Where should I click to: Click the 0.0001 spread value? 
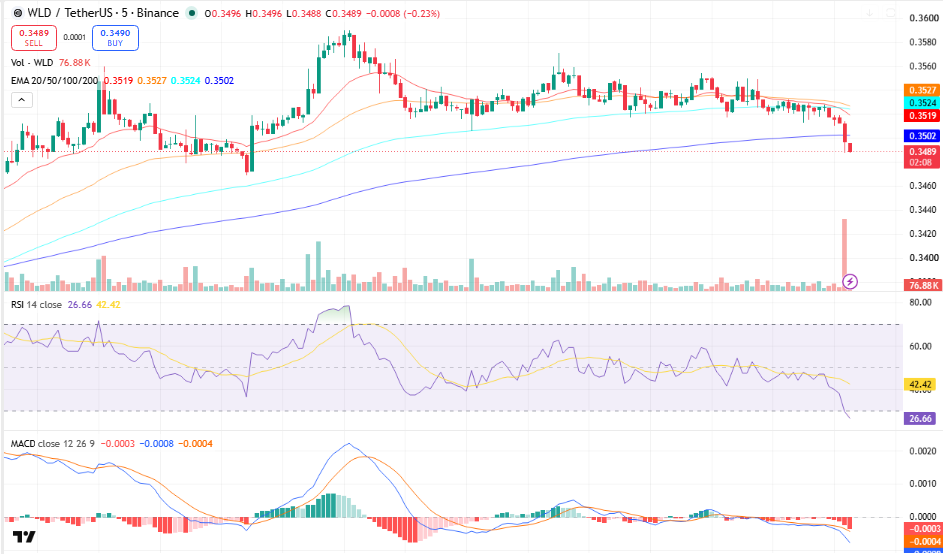(75, 38)
